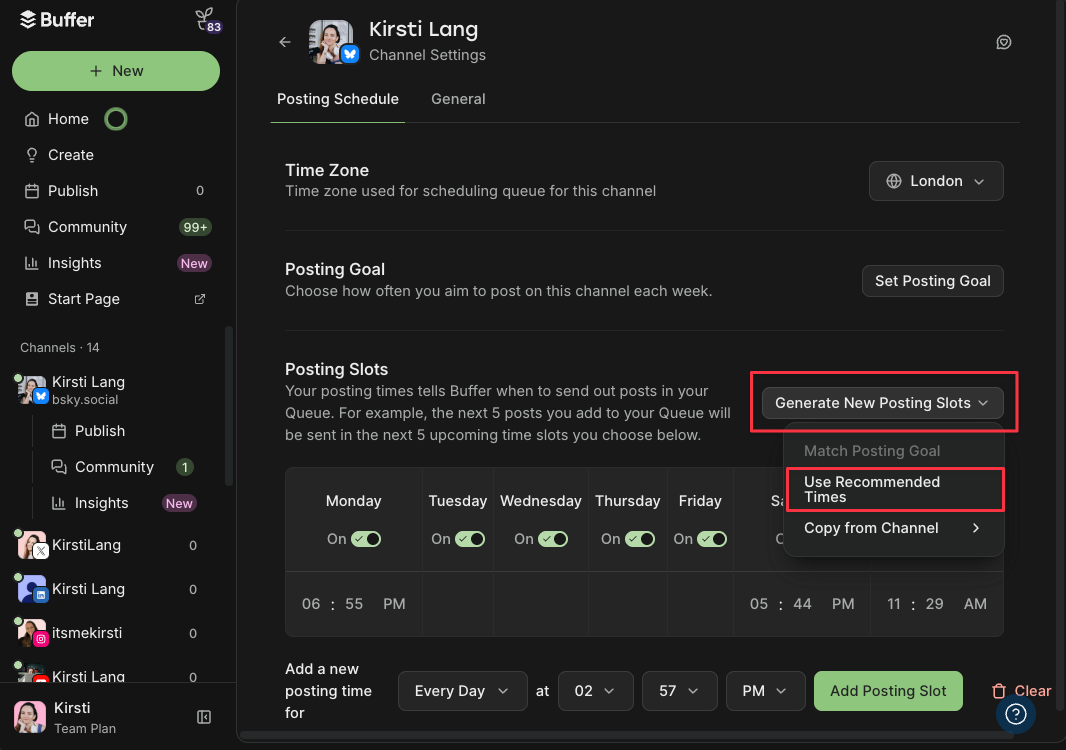Viewport: 1066px width, 750px height.
Task: Select Kirsti Lang bsky.social channel
Action: click(88, 390)
